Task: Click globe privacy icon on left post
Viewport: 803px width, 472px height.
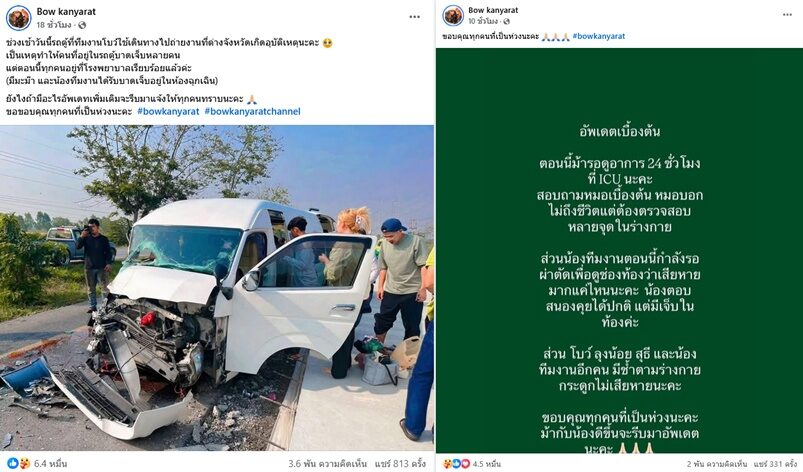Action: (82, 25)
